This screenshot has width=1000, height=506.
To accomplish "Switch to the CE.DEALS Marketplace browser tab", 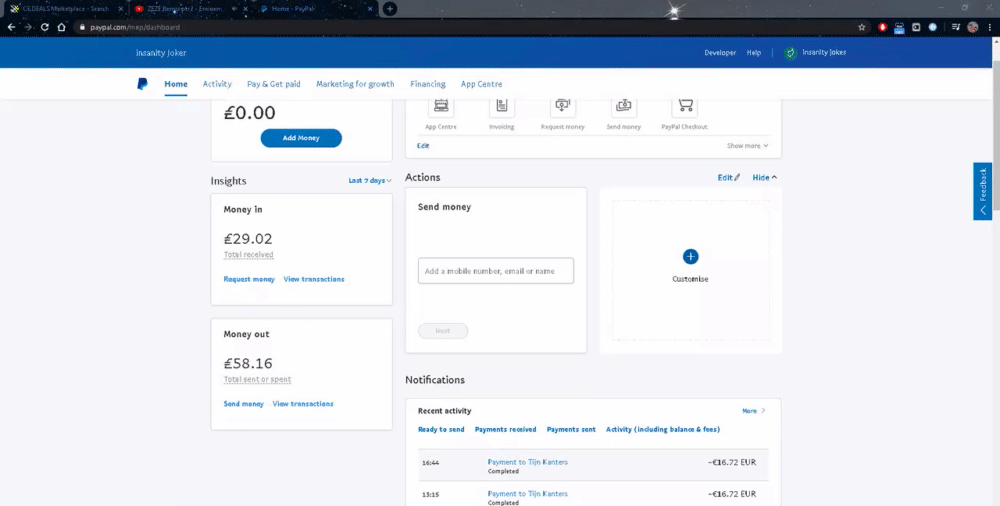I will point(64,9).
